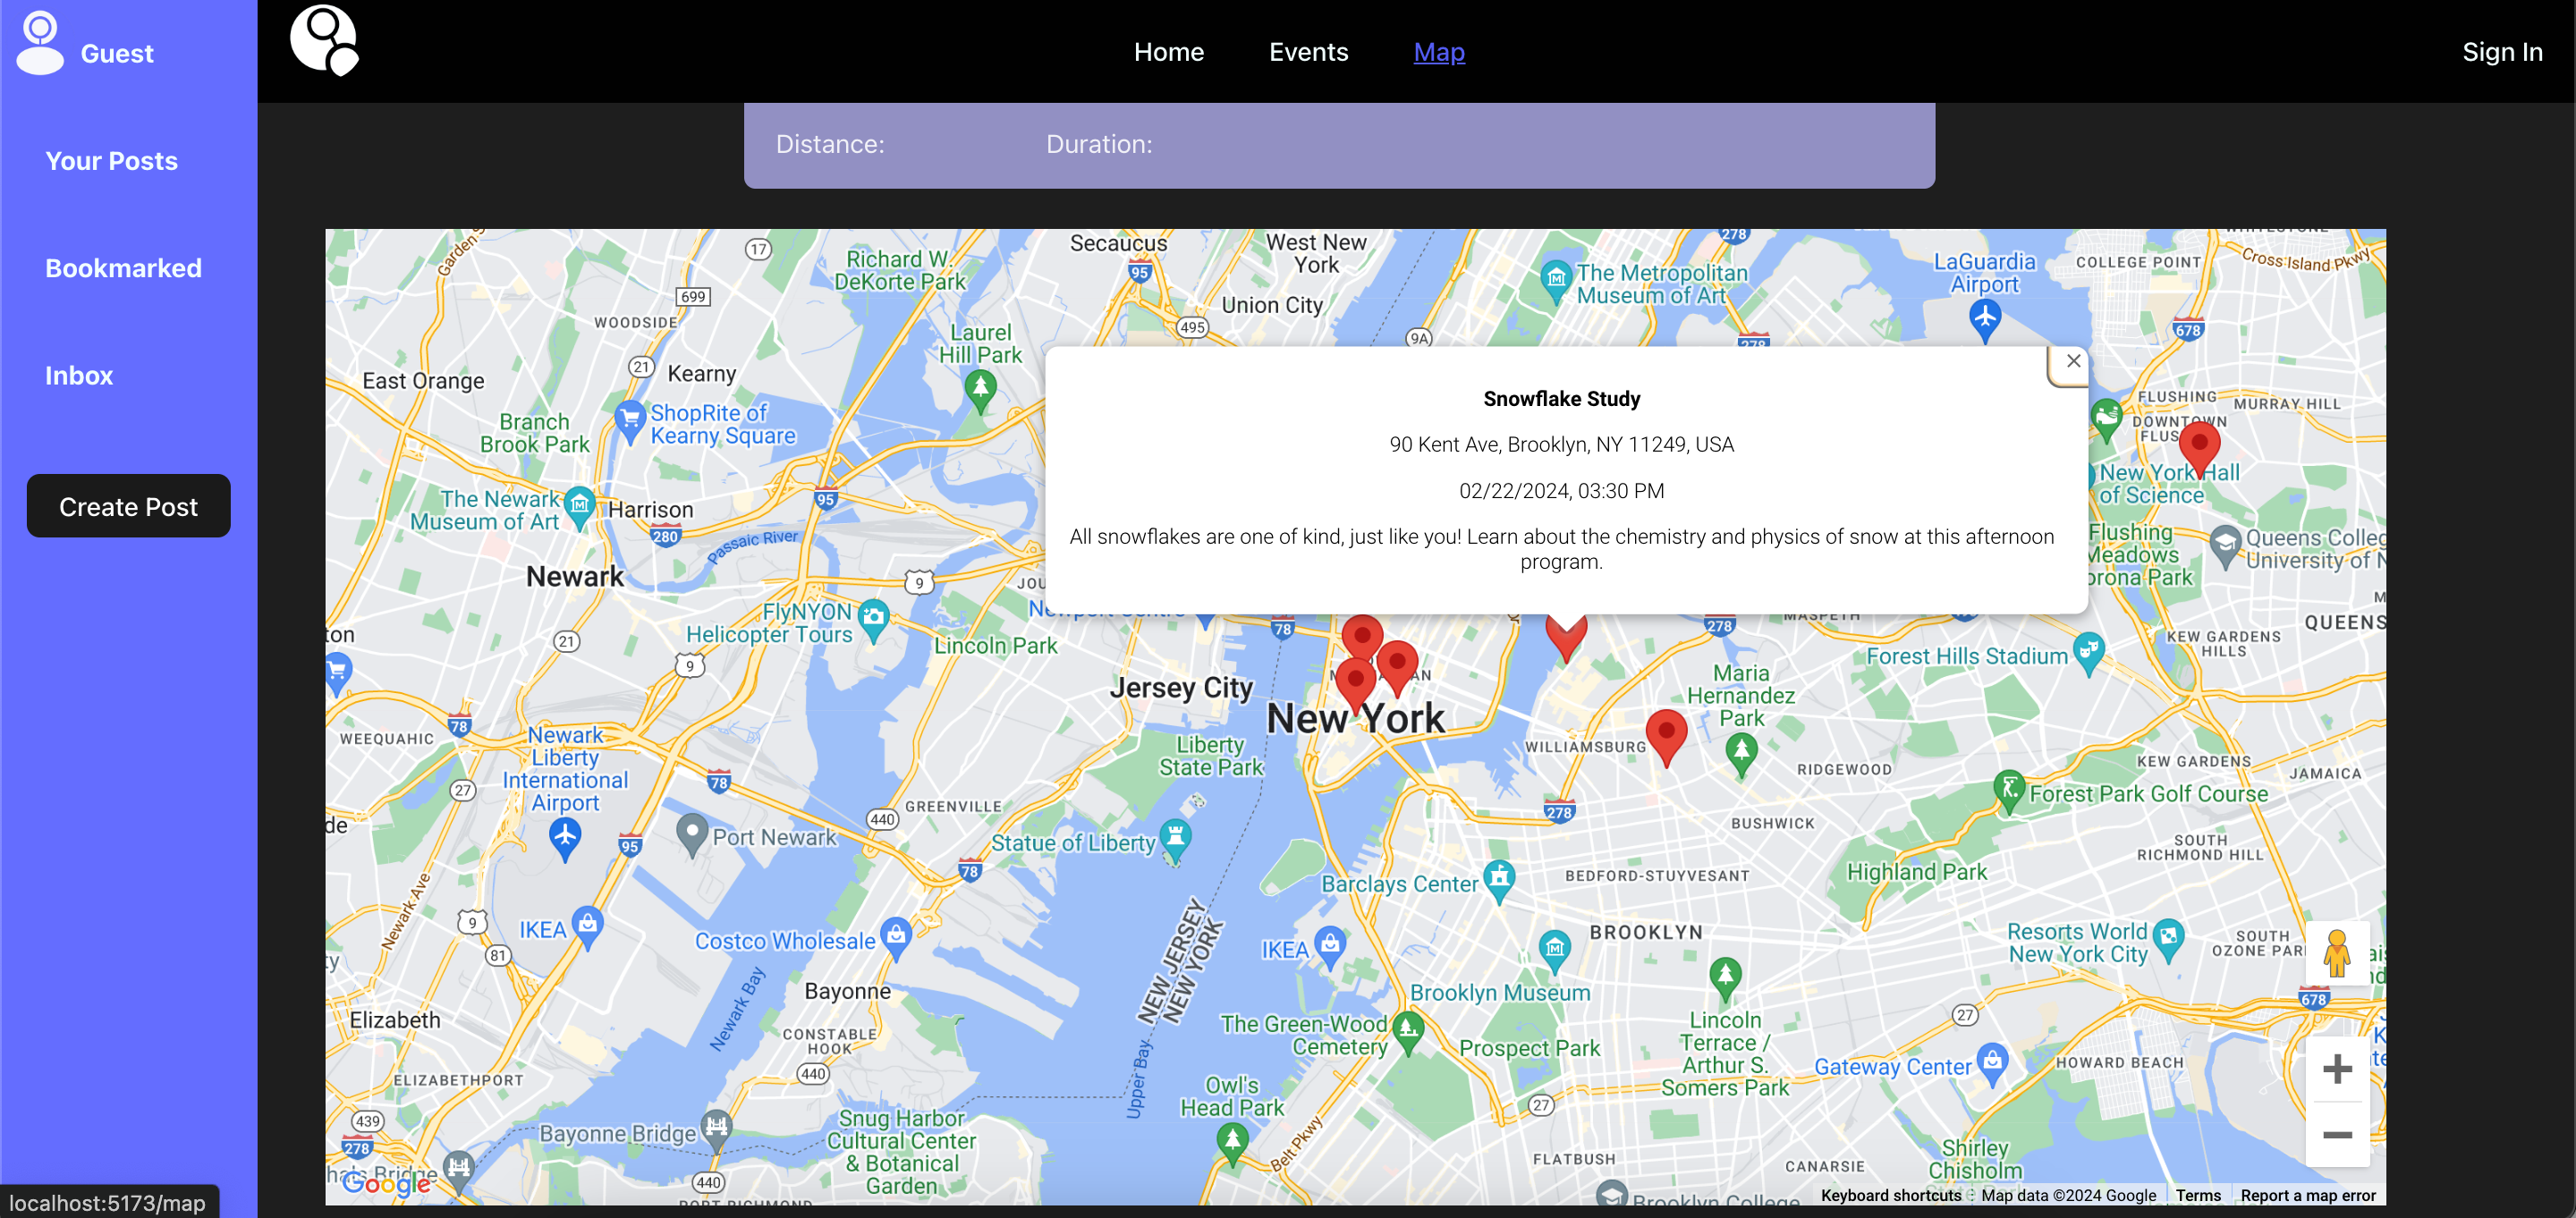Click the Sign In link

coord(2501,52)
